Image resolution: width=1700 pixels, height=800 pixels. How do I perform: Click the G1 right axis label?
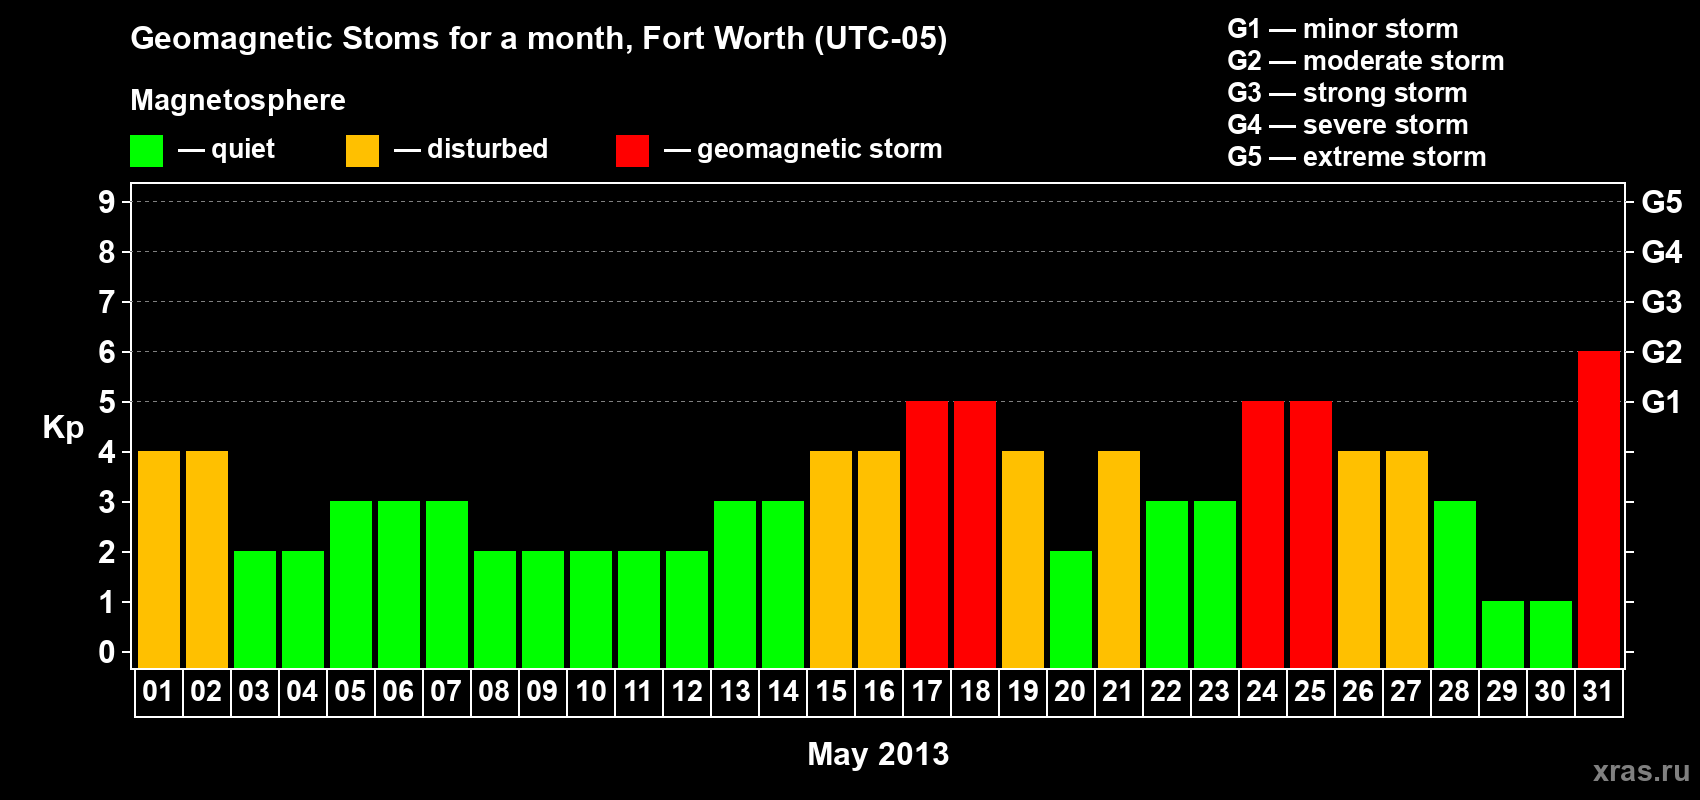pyautogui.click(x=1662, y=402)
